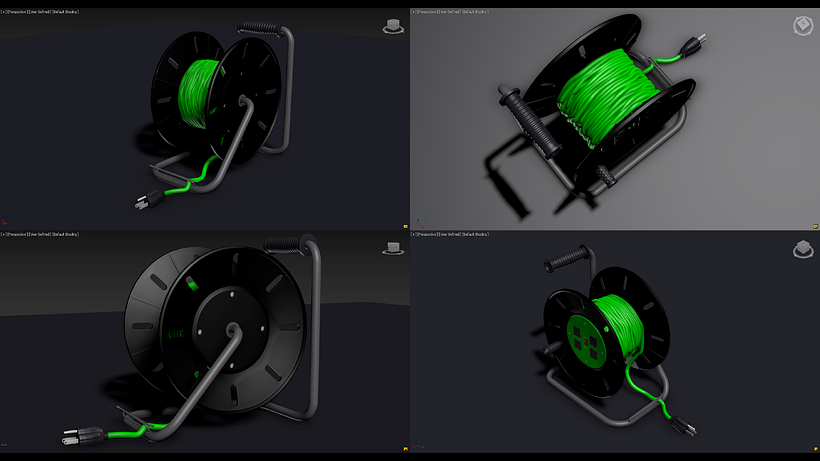Open the Perspective view menu in the top-left viewport
Screen dimensions: 820x461
pos(17,11)
